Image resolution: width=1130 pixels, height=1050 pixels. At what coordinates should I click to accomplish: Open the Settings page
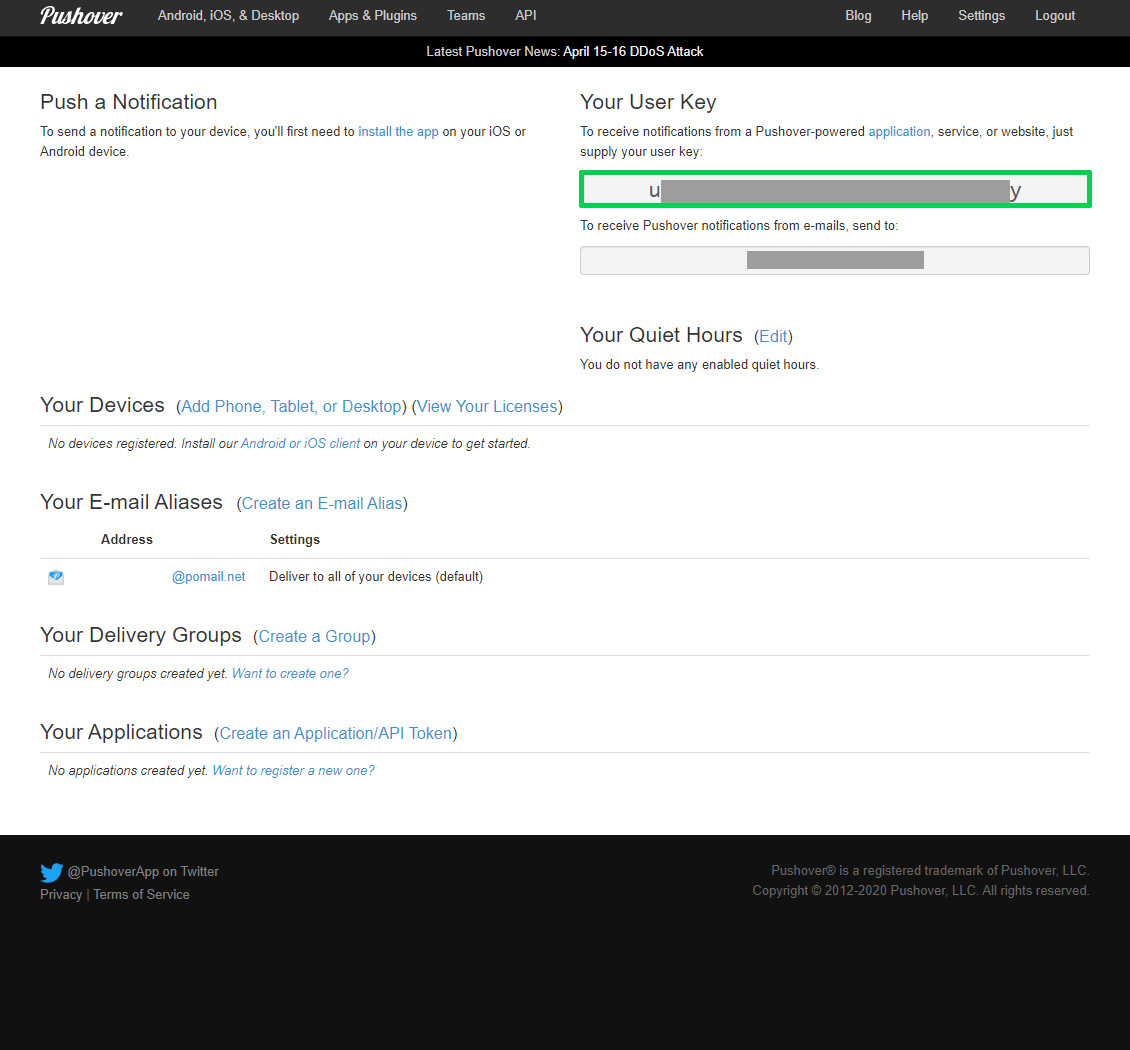point(981,15)
